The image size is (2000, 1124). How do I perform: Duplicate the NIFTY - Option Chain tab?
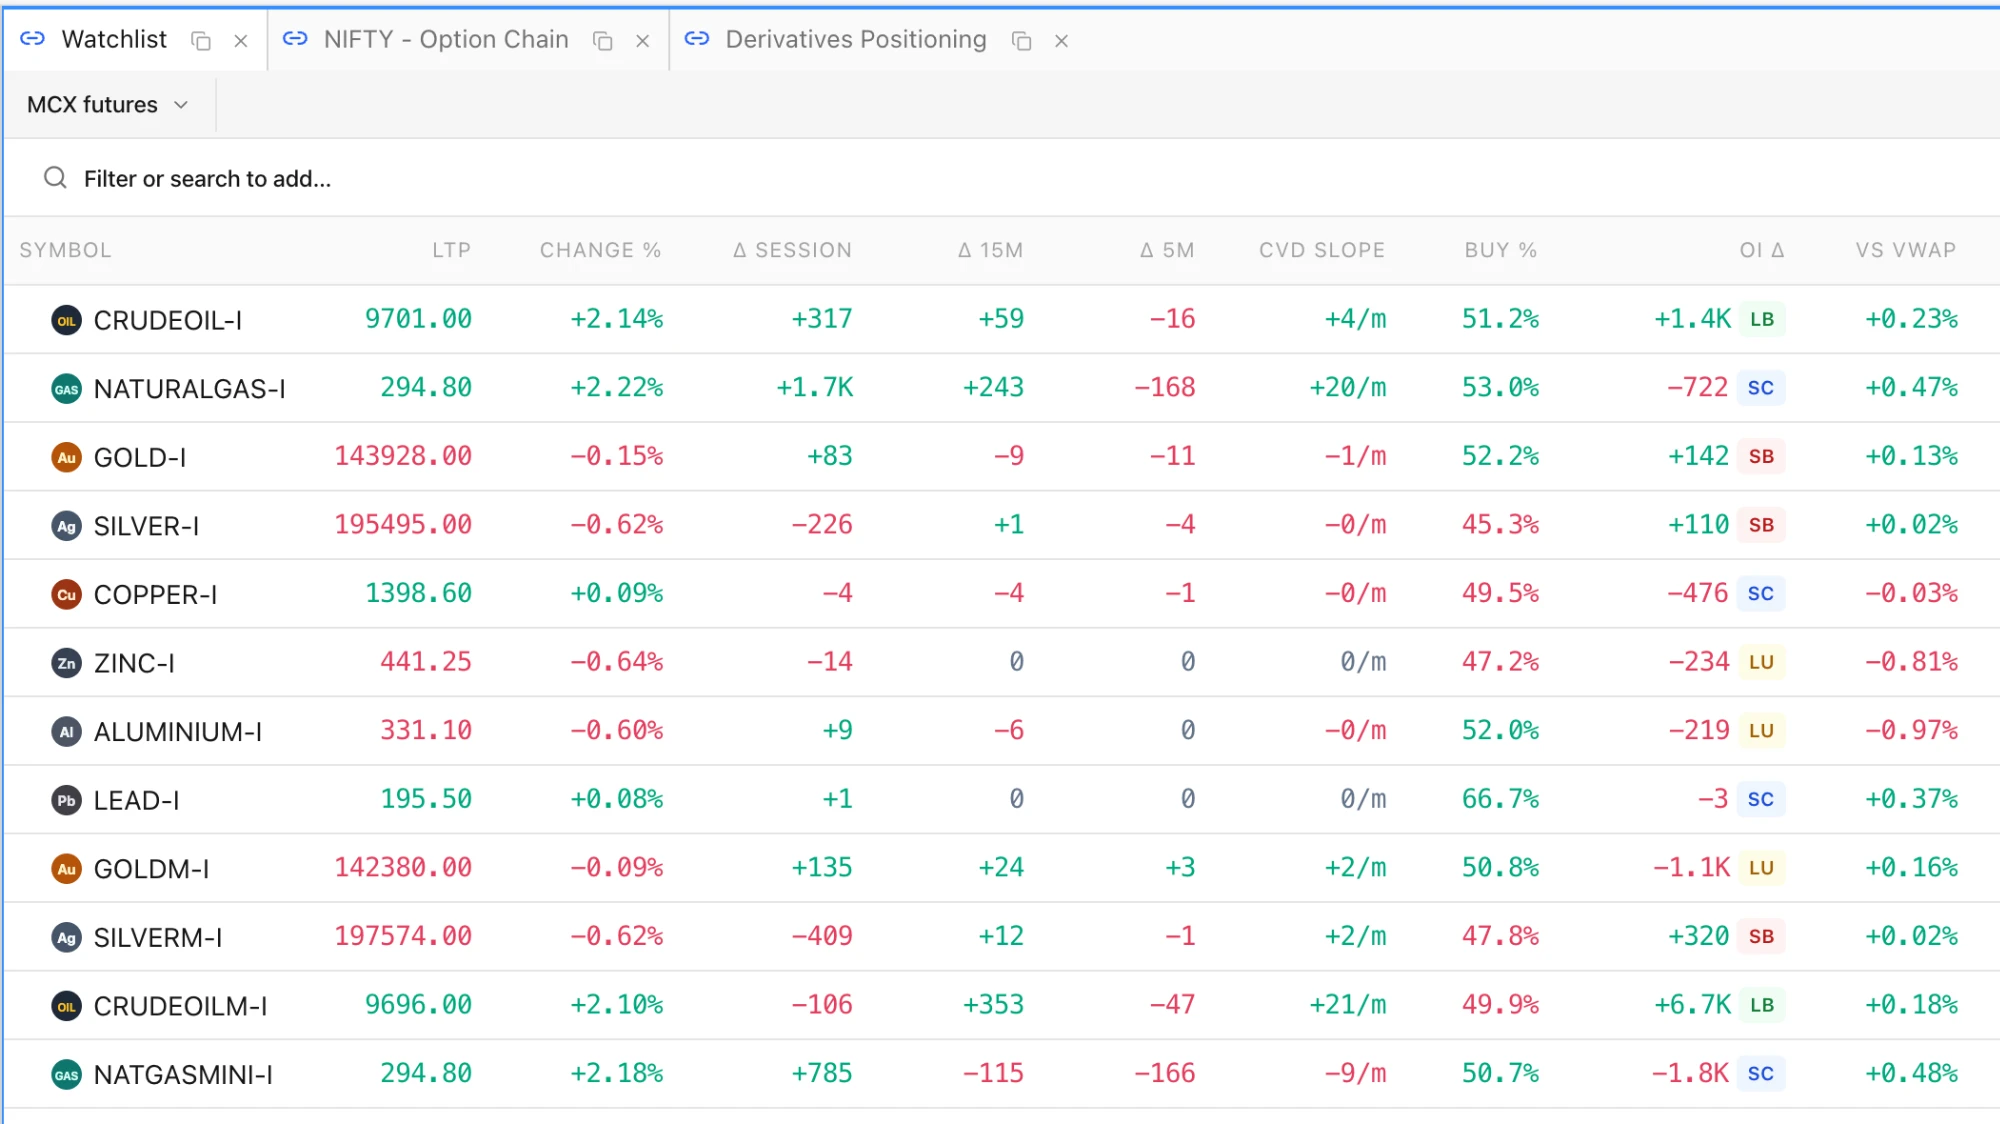point(602,41)
